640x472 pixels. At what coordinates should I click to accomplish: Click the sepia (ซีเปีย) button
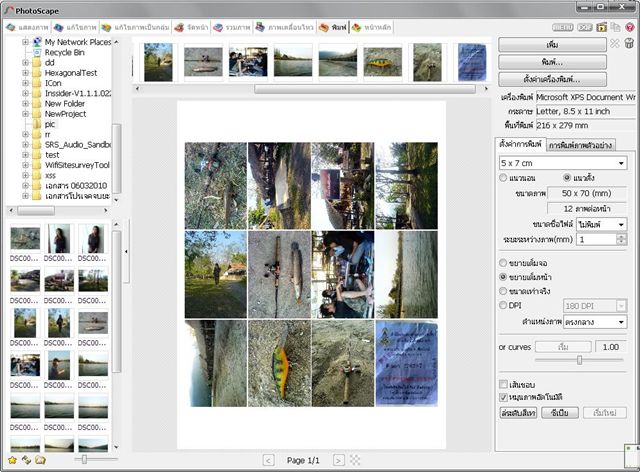(x=560, y=413)
